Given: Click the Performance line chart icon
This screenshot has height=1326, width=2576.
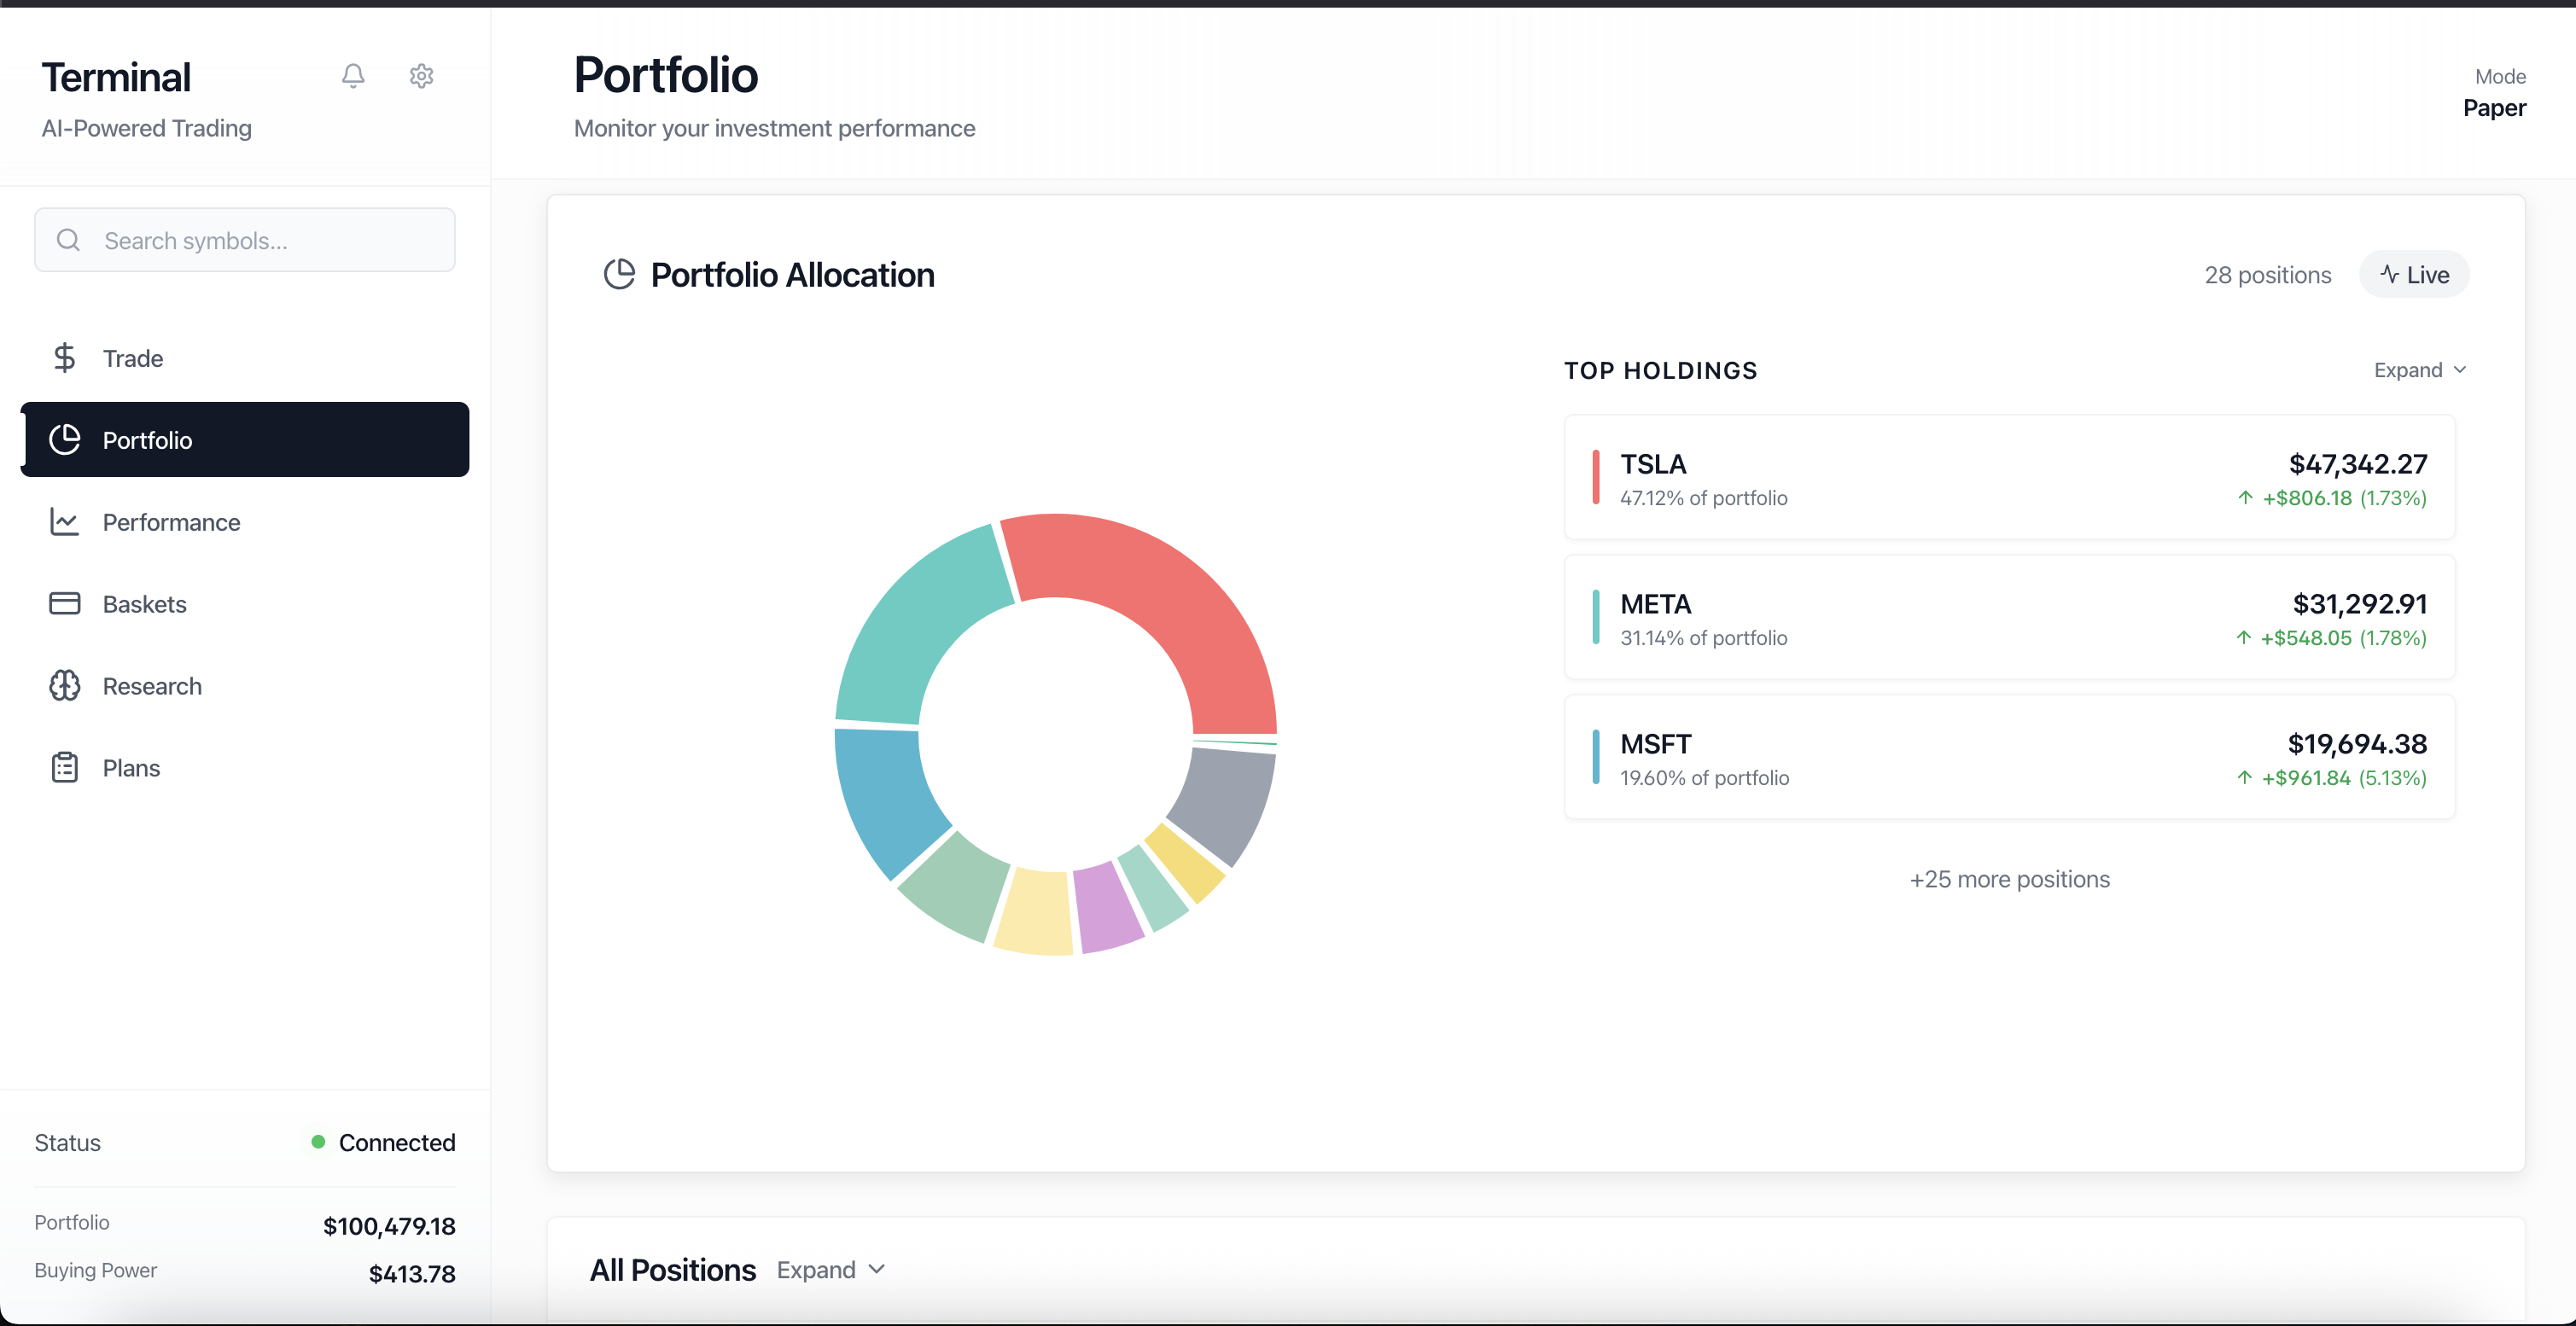Looking at the screenshot, I should 65,522.
